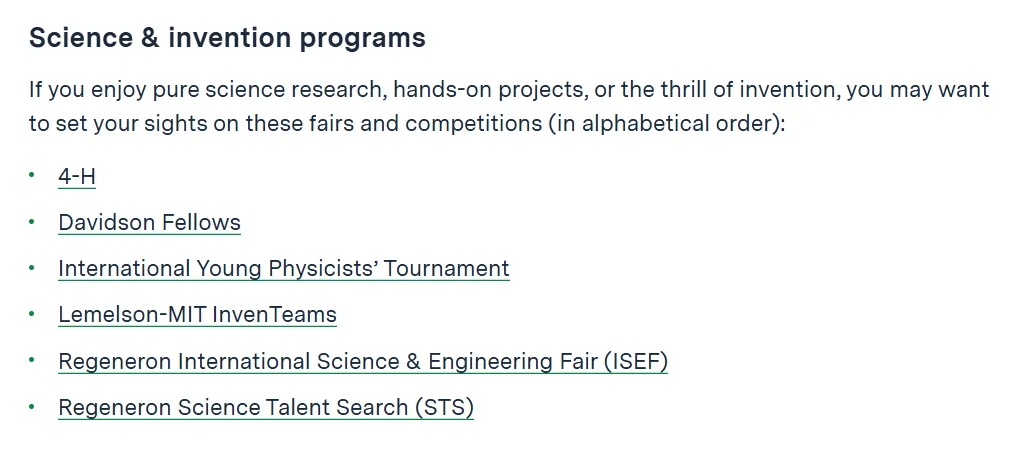Open Regeneron International Science & Engineering Fair link
Viewport: 1015px width, 460px height.
click(362, 361)
